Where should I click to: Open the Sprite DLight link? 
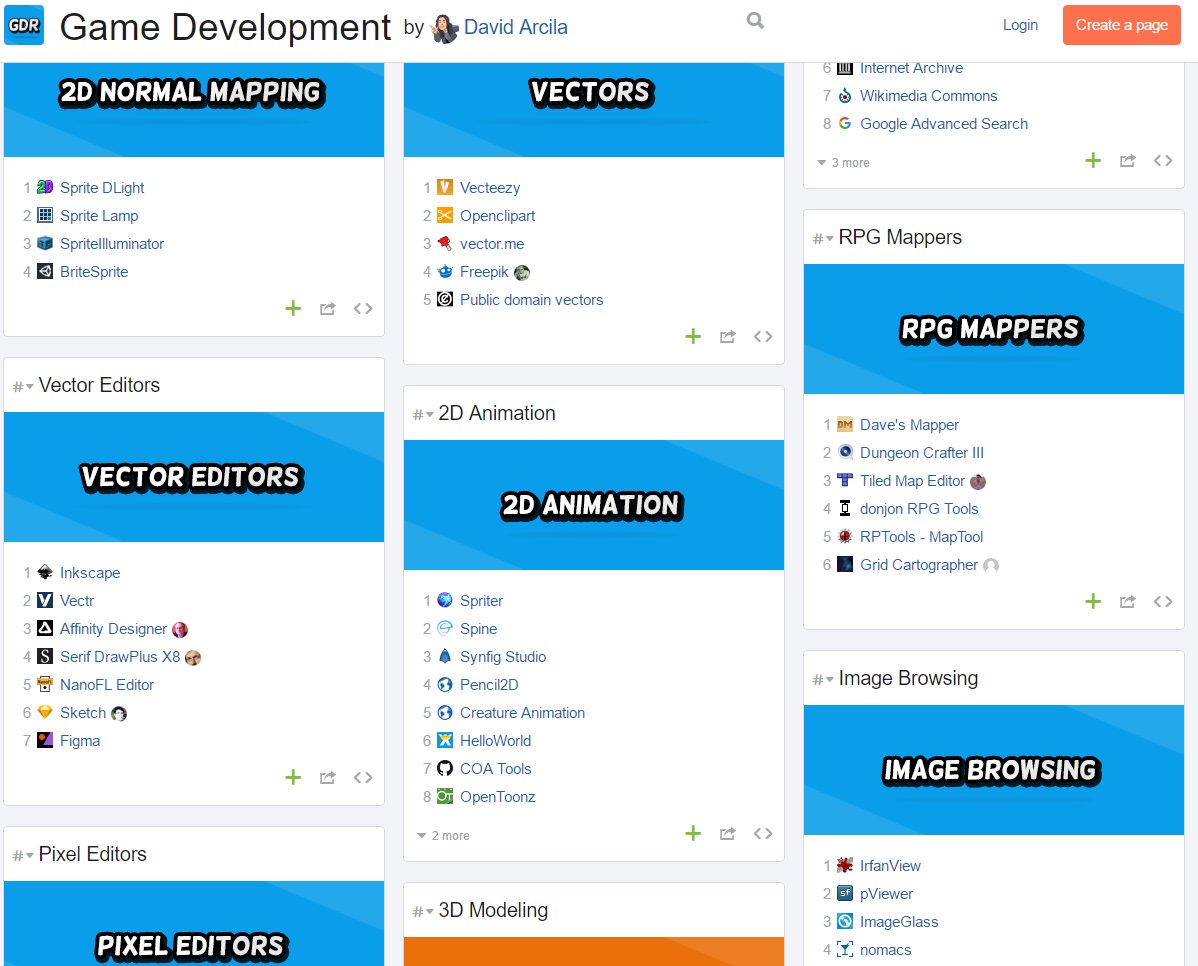[102, 188]
